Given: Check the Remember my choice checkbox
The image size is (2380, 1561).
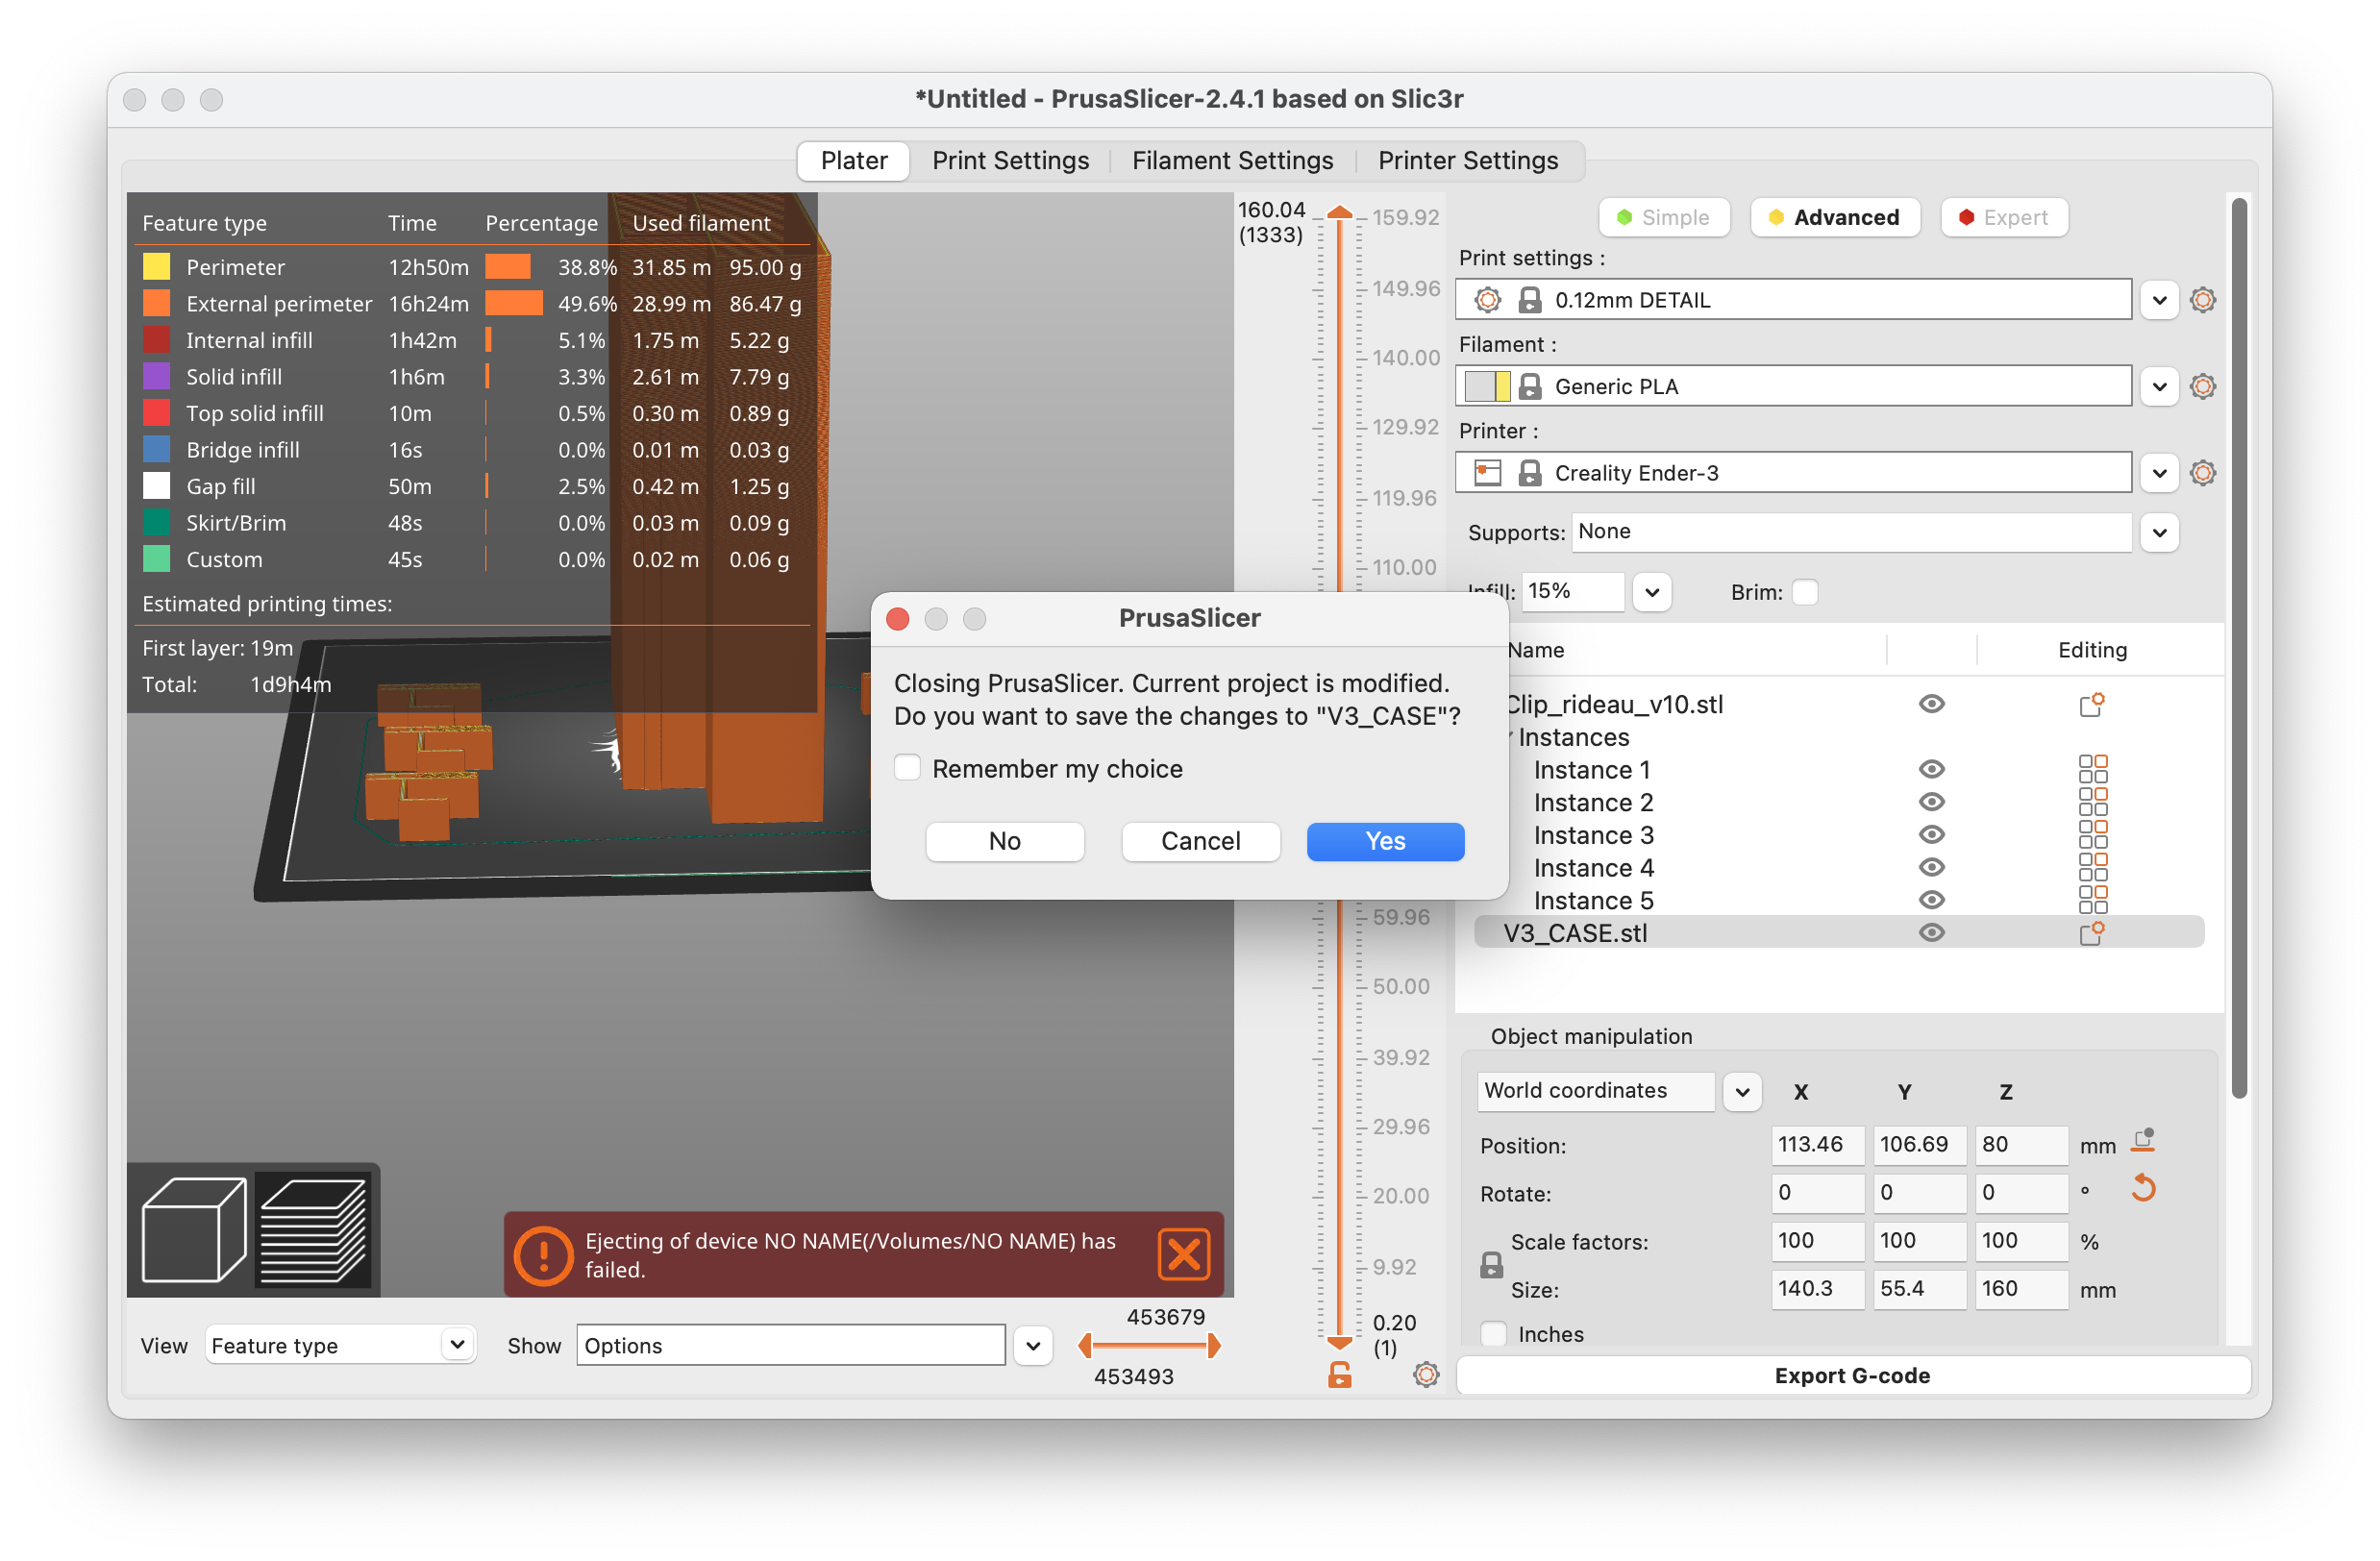Looking at the screenshot, I should (x=907, y=767).
